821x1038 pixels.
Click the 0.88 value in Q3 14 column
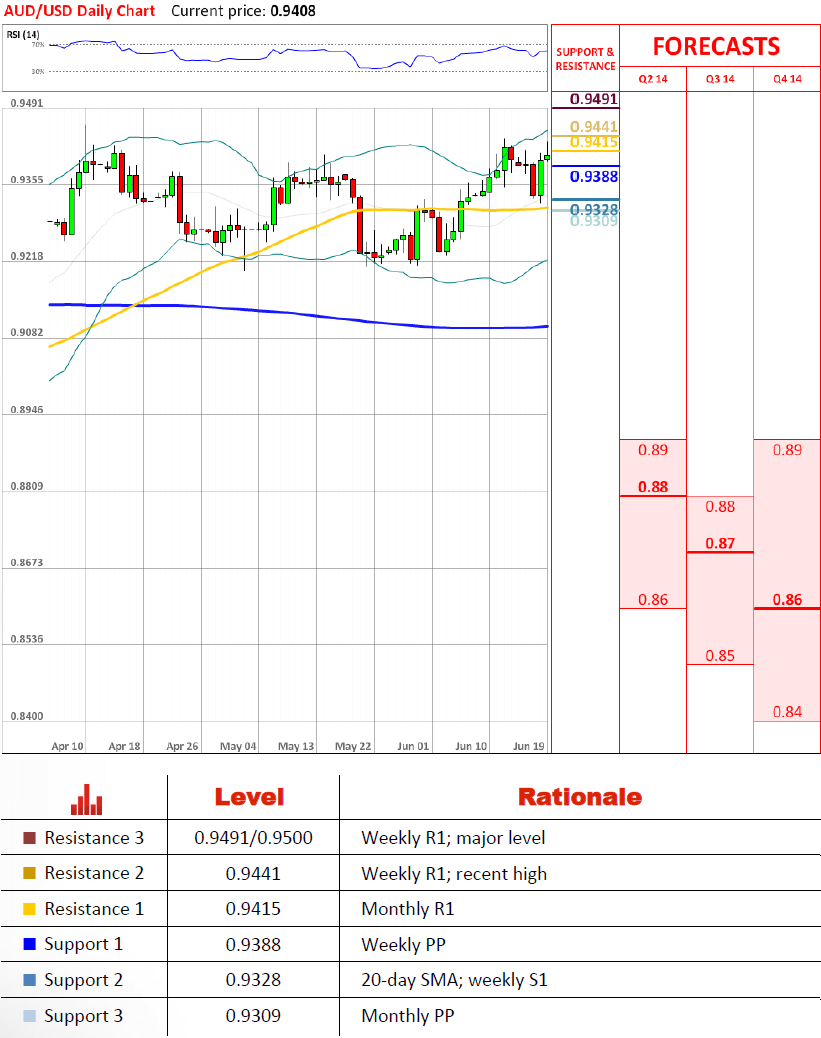click(x=720, y=507)
